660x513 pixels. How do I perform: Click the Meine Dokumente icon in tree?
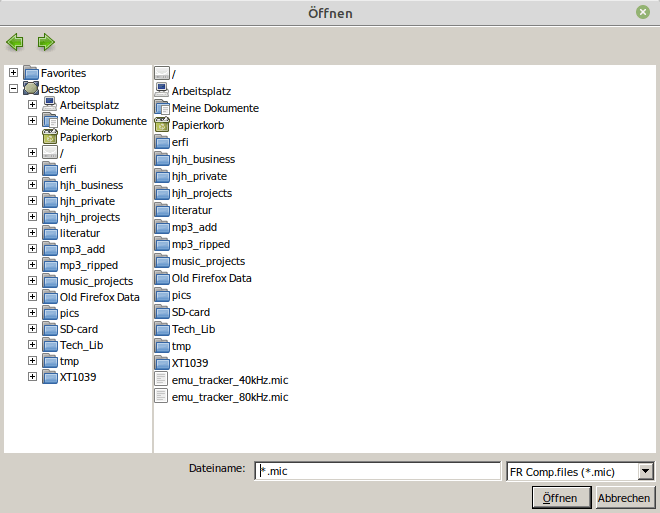(x=50, y=121)
